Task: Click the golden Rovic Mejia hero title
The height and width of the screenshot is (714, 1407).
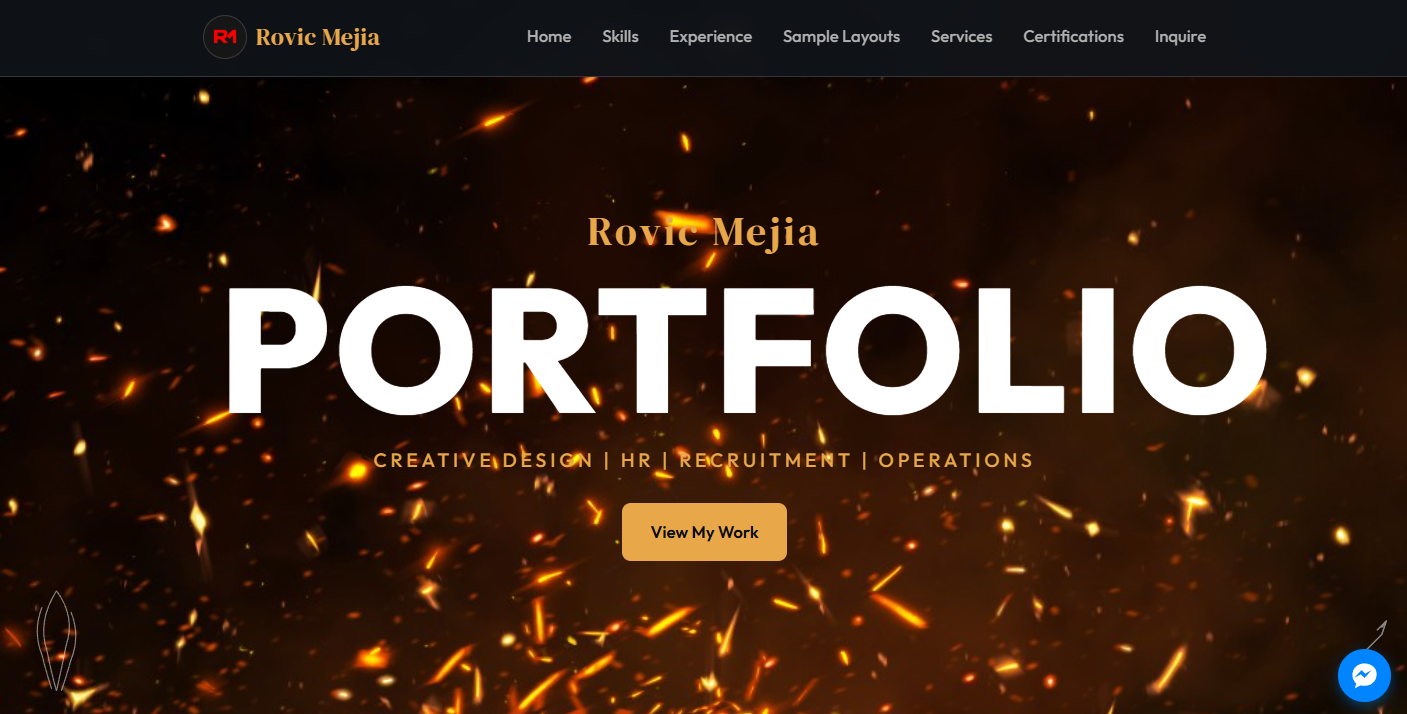Action: [x=703, y=232]
